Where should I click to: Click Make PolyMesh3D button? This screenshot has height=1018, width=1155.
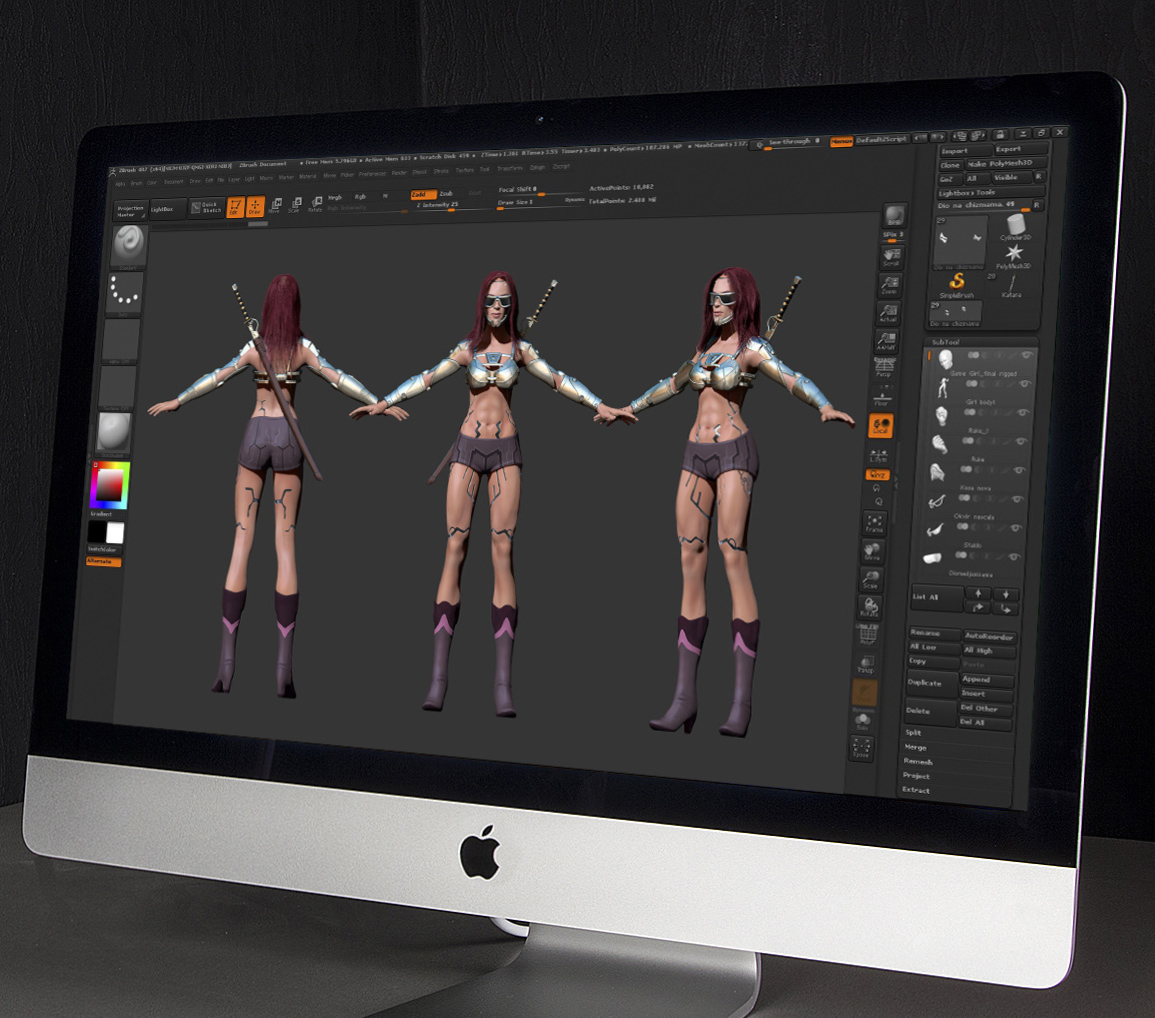pos(1005,164)
